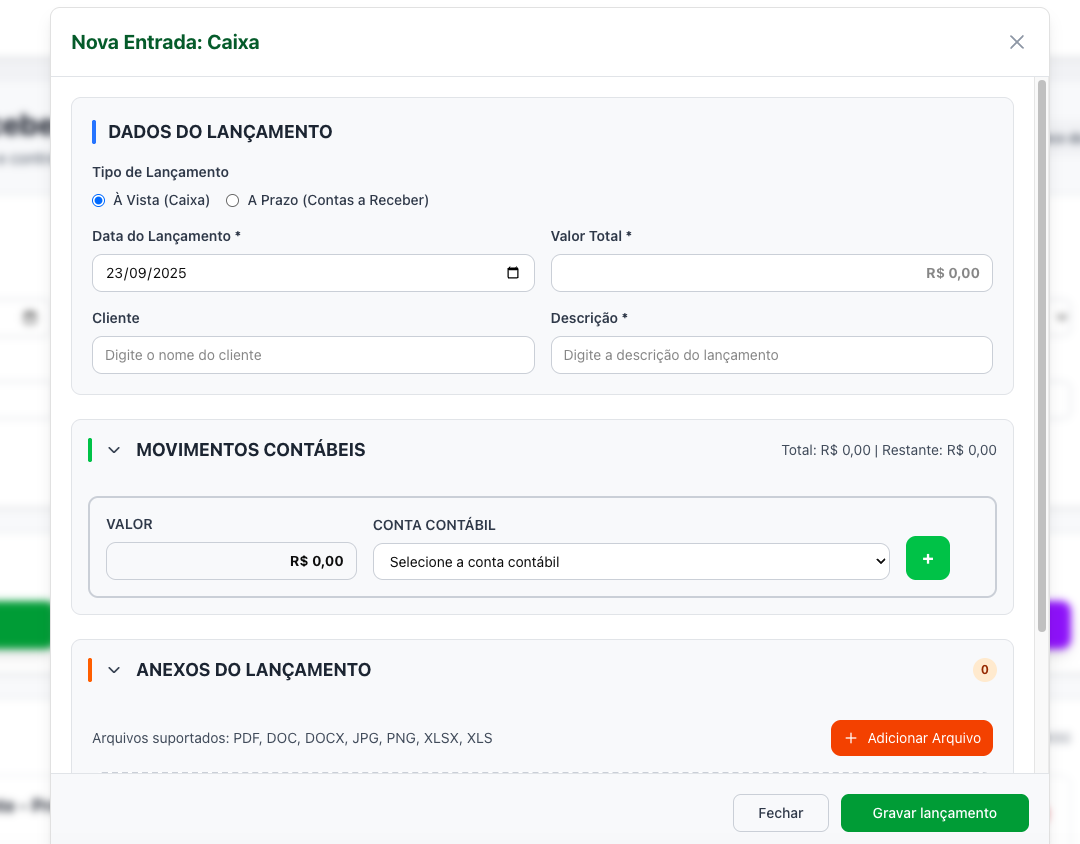The height and width of the screenshot is (844, 1080).
Task: Select A Prazo (Contas a Receber) option
Action: pyautogui.click(x=233, y=200)
